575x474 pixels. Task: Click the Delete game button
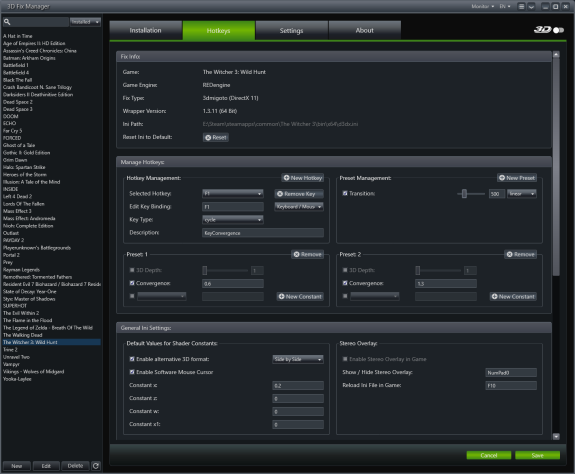75,466
